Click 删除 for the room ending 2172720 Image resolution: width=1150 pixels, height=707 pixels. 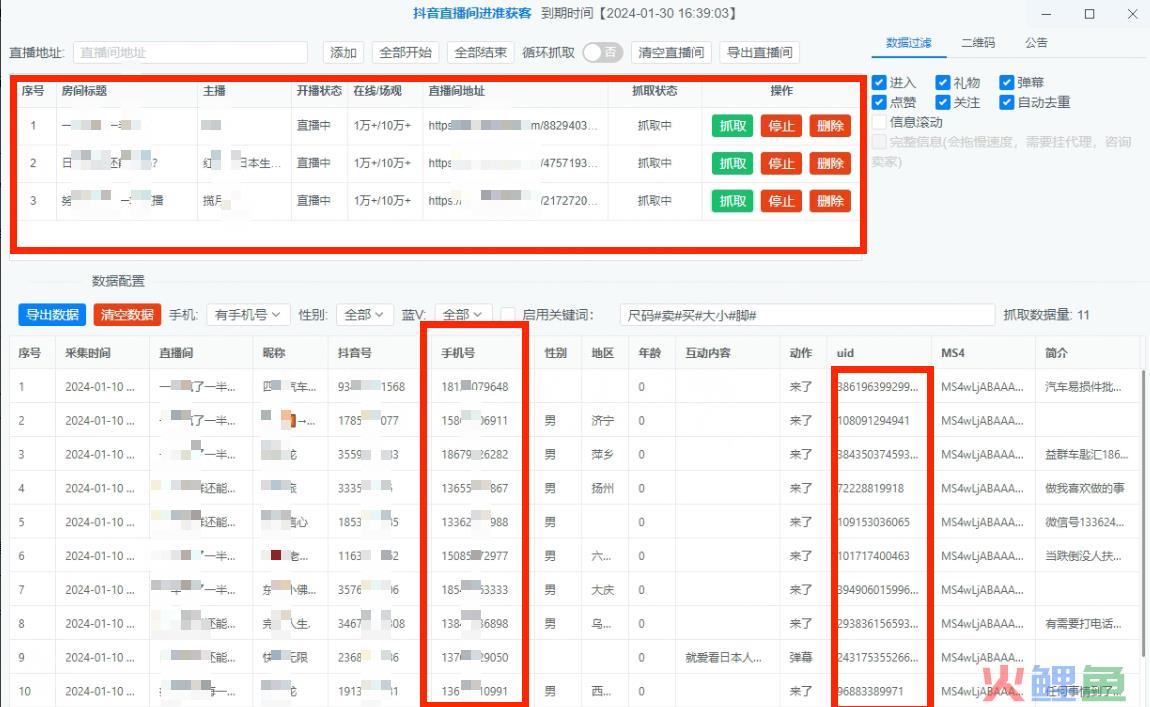(830, 201)
